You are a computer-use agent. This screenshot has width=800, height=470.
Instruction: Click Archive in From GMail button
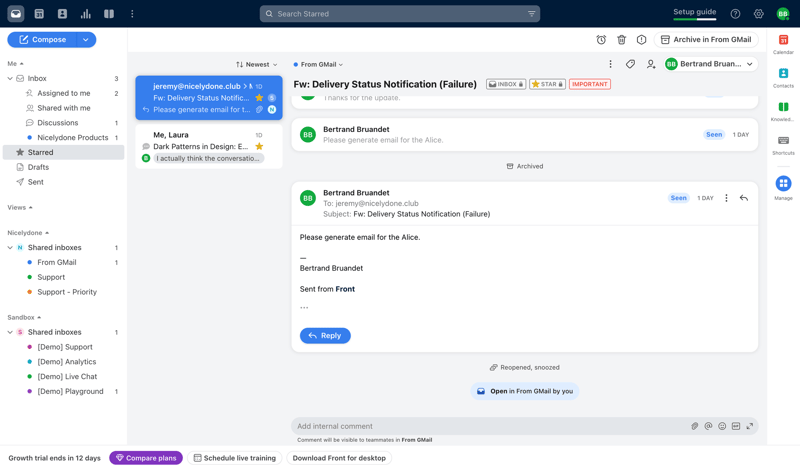[706, 39]
